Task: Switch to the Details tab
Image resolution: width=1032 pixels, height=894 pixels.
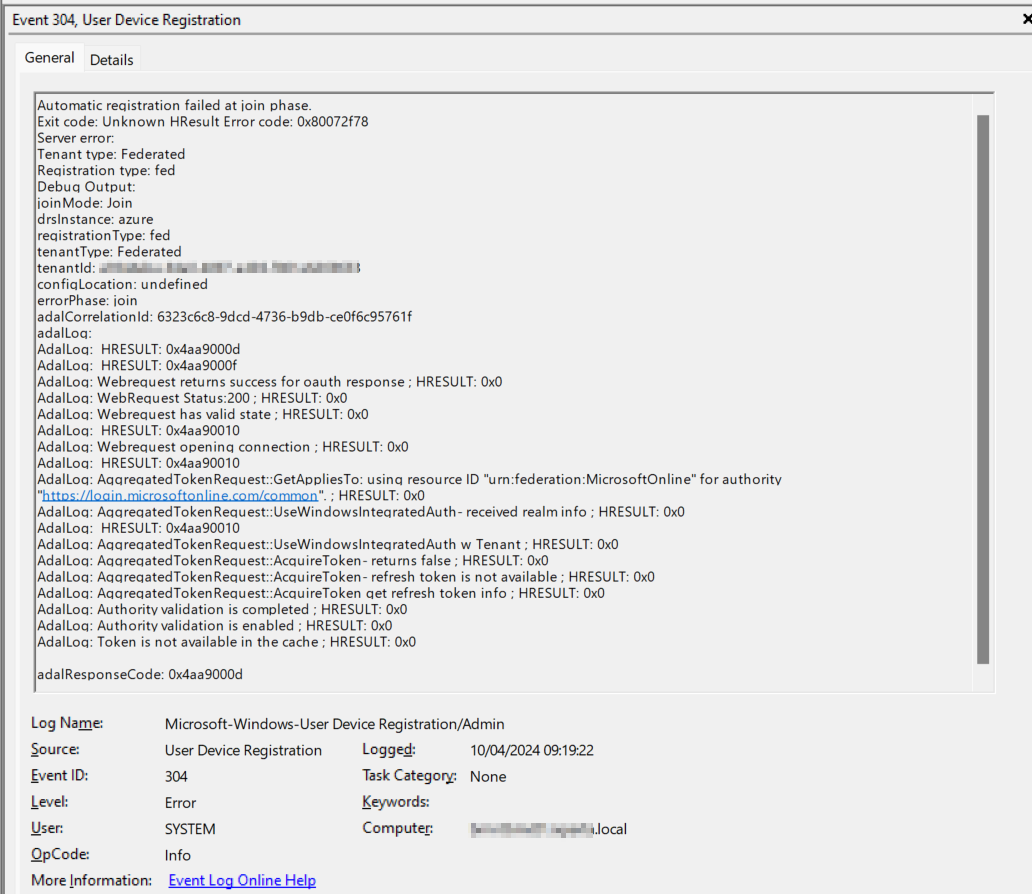Action: tap(111, 60)
